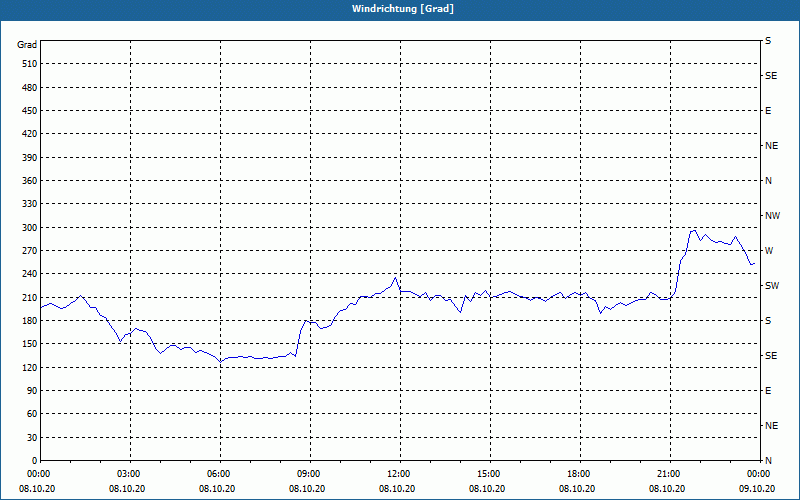Click the 08.10.20 date under 12:00
The height and width of the screenshot is (500, 800).
[397, 489]
